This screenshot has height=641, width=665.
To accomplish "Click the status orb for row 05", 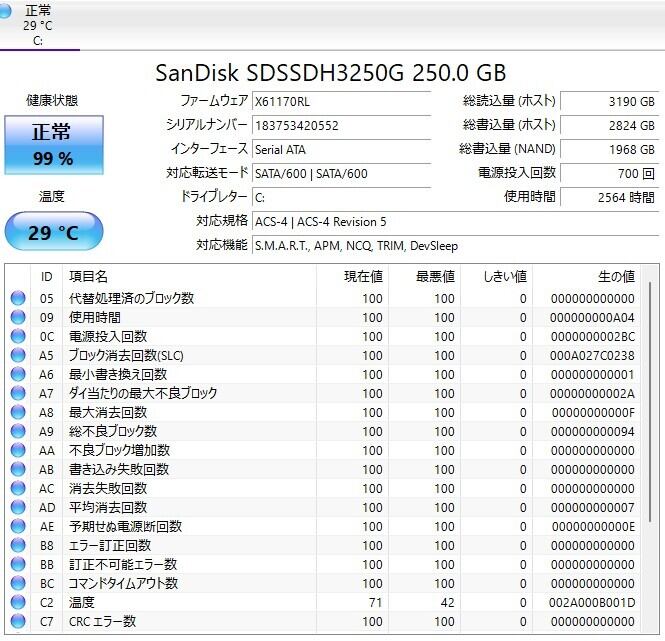I will point(18,298).
